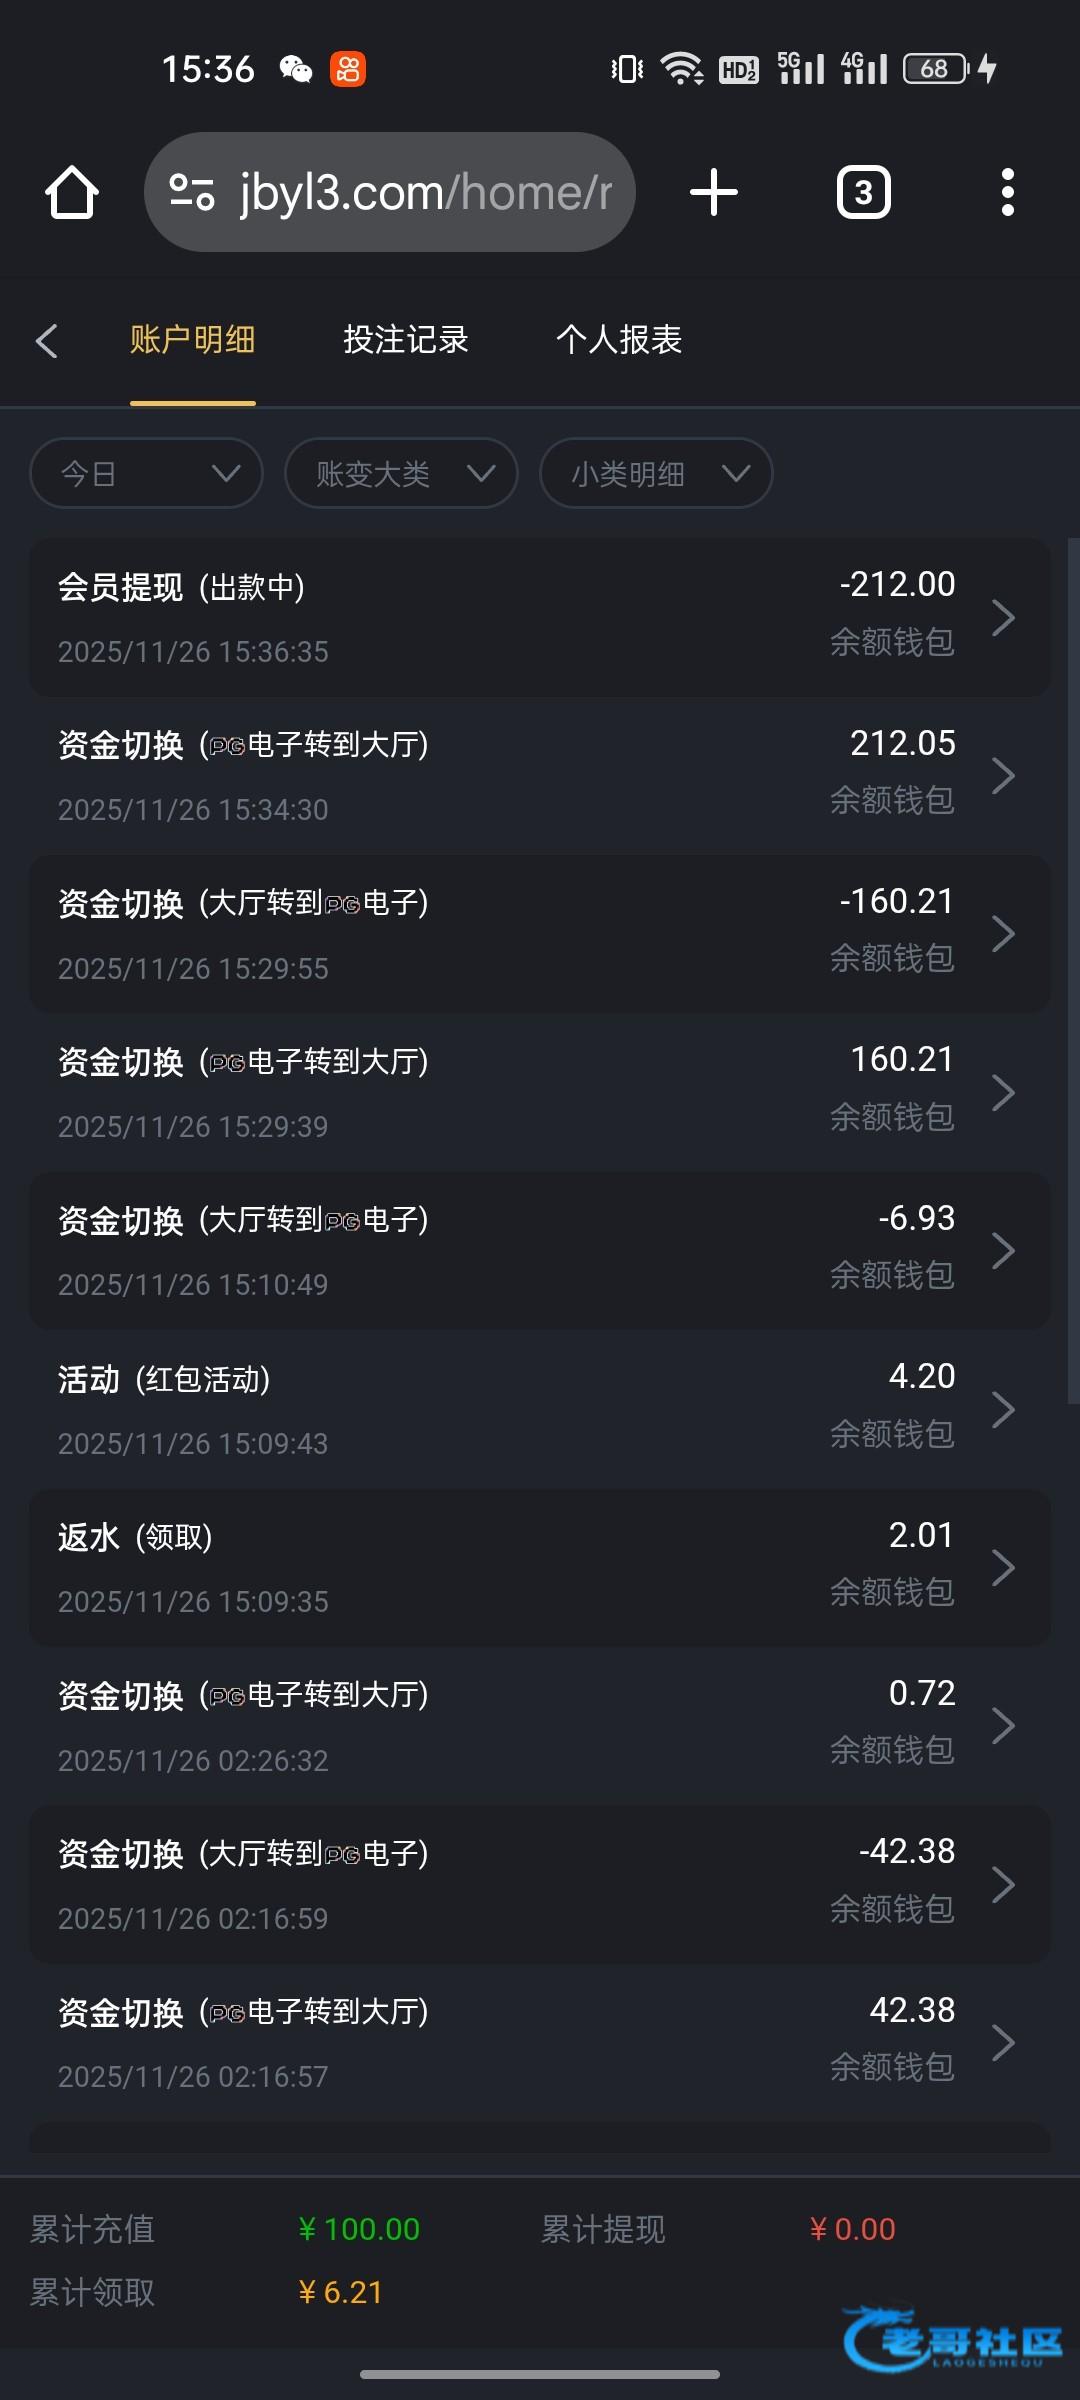Expand the 账变大类 filter dropdown
Image resolution: width=1080 pixels, height=2400 pixels.
tap(401, 473)
